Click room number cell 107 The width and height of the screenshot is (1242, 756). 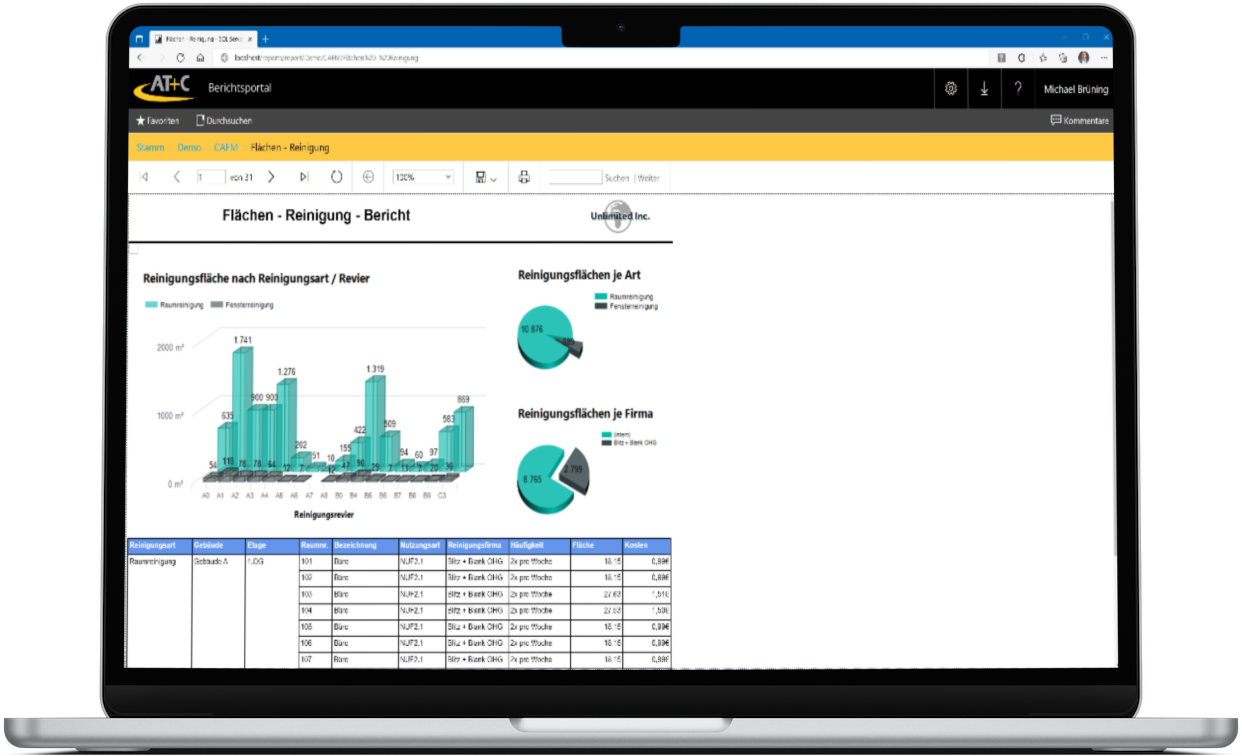[x=314, y=660]
